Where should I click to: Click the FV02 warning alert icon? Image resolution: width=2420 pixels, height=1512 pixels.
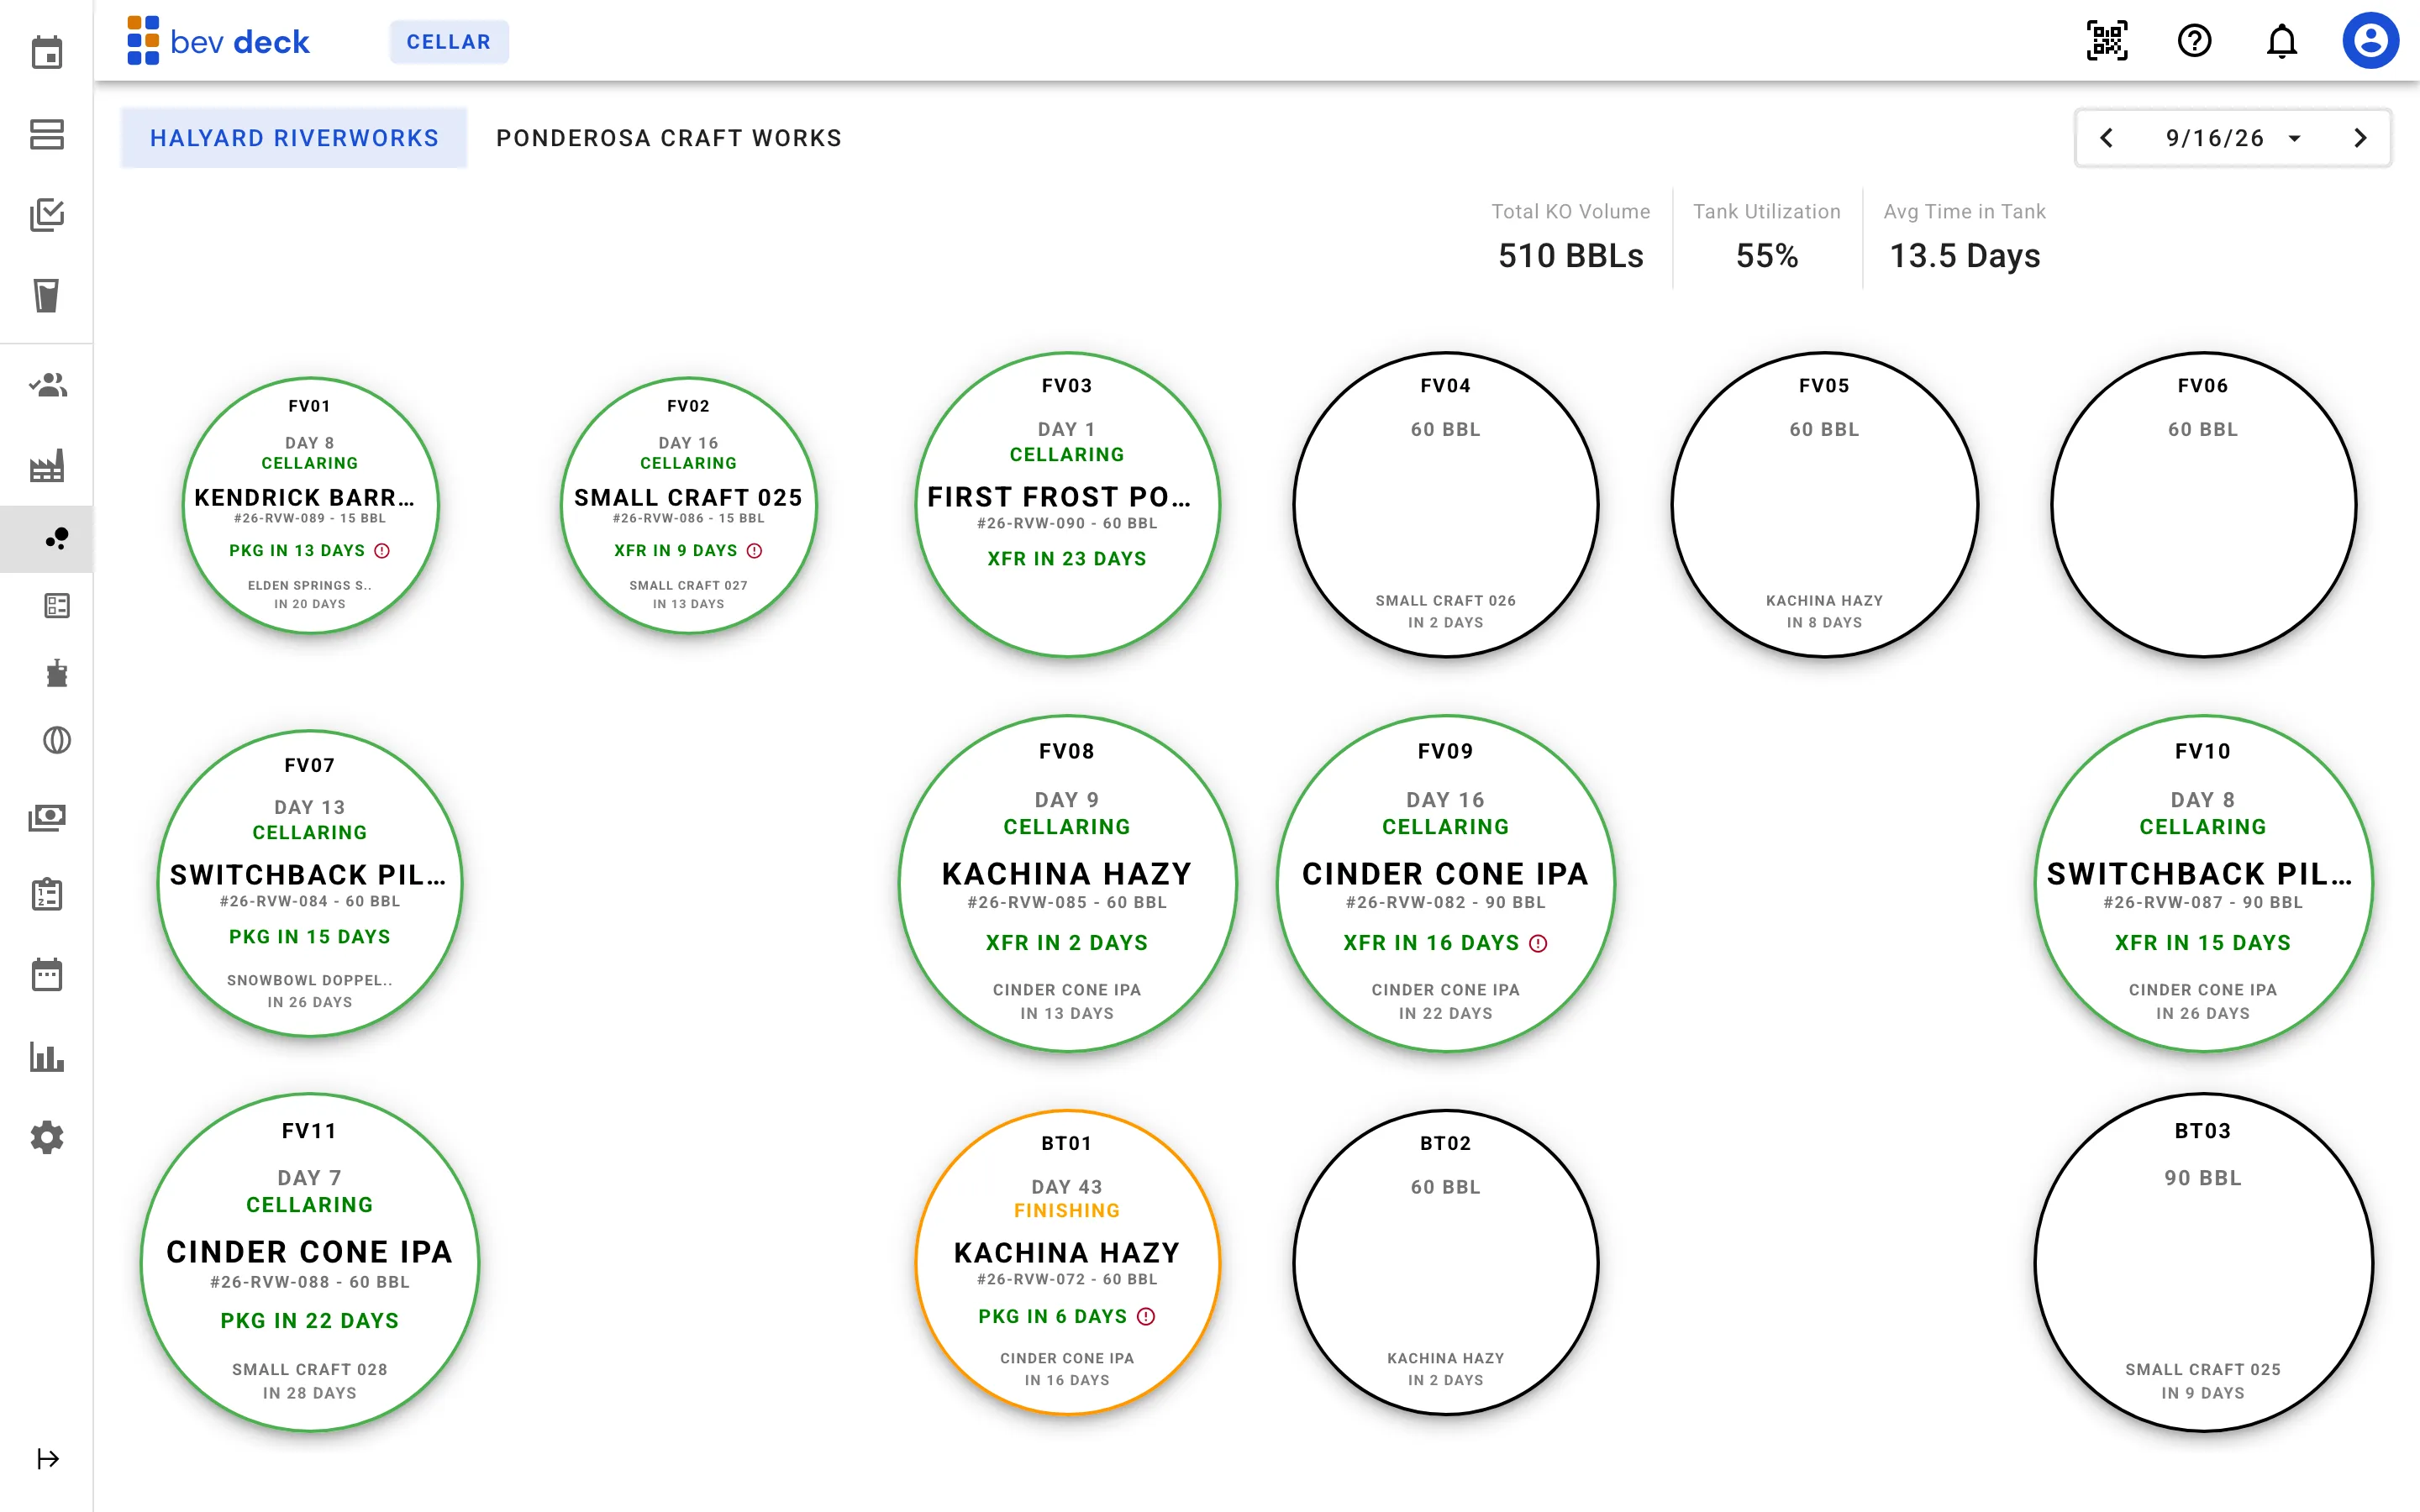pos(755,551)
